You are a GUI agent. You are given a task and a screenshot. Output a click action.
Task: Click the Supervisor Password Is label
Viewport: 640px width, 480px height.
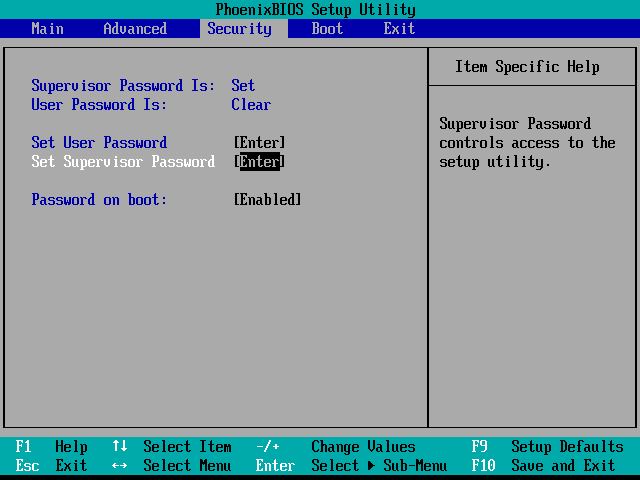pyautogui.click(x=123, y=86)
